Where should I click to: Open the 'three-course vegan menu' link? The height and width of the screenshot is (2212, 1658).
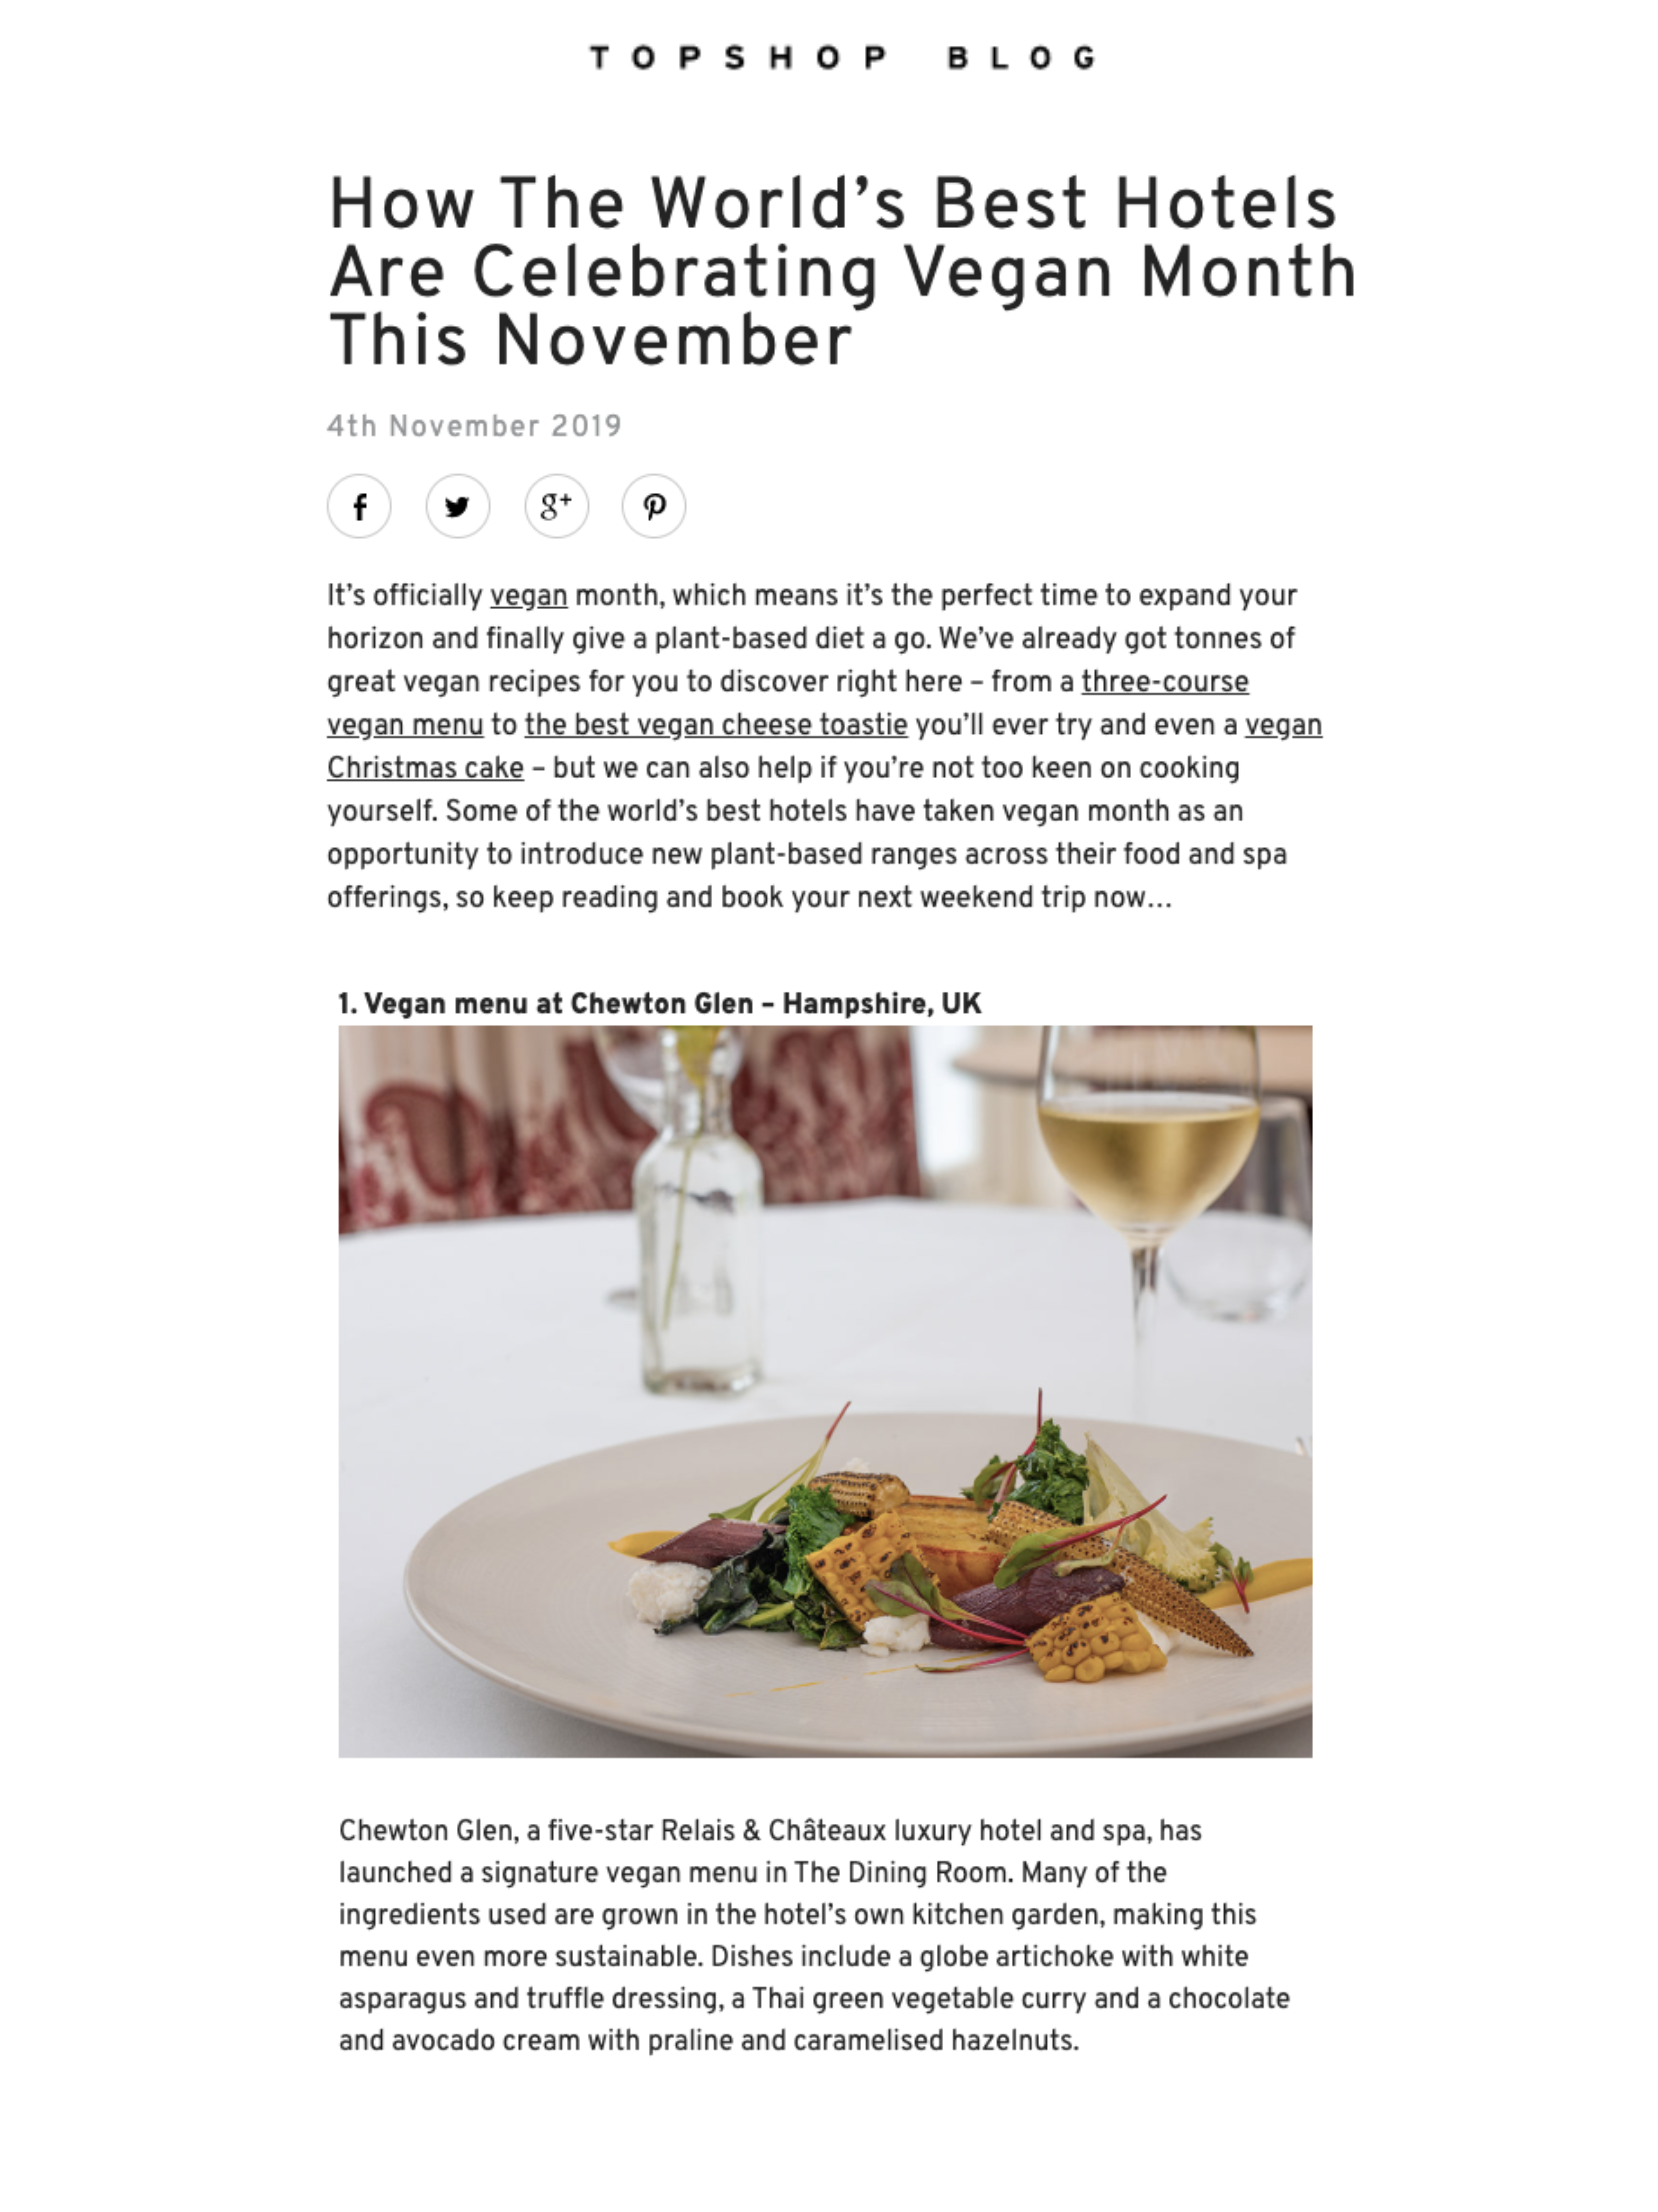tap(1165, 682)
